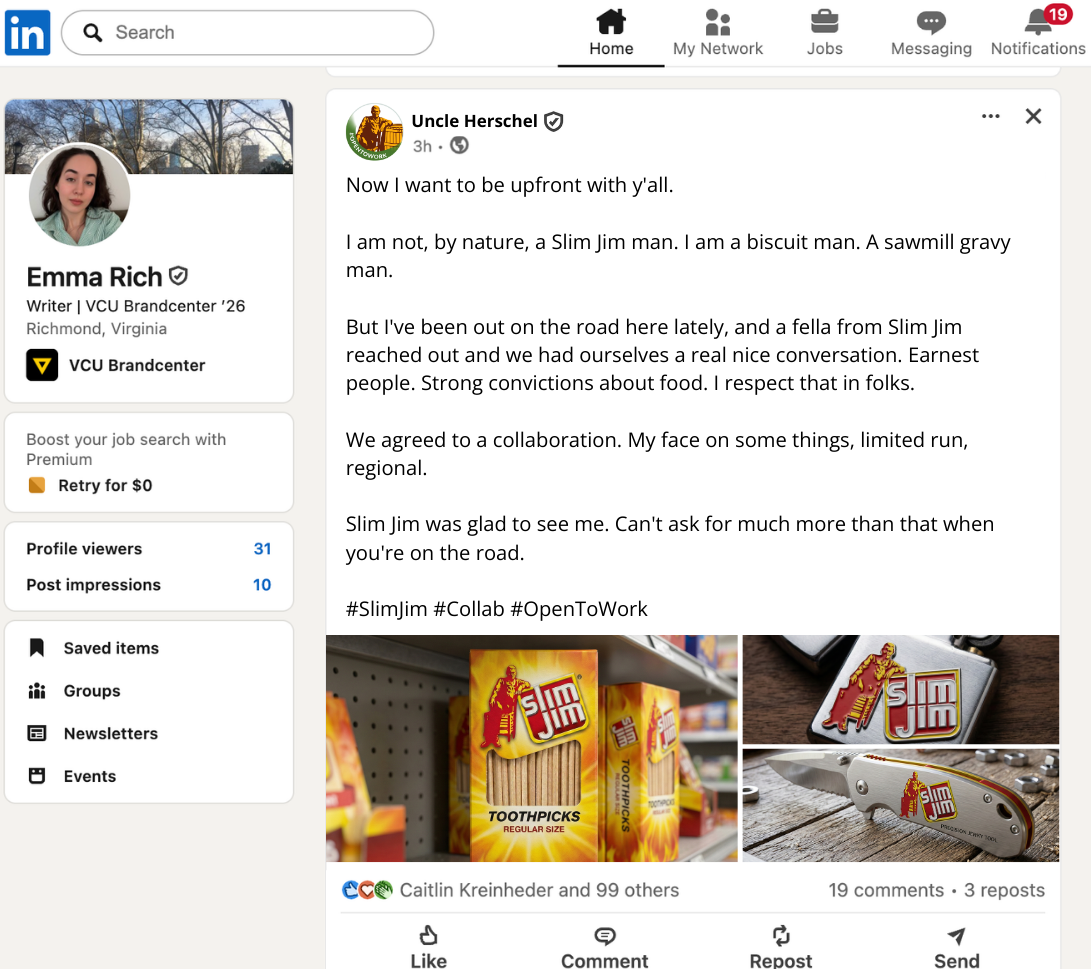Click 'Now I want to be upfront' text
The height and width of the screenshot is (969, 1091).
click(x=509, y=185)
